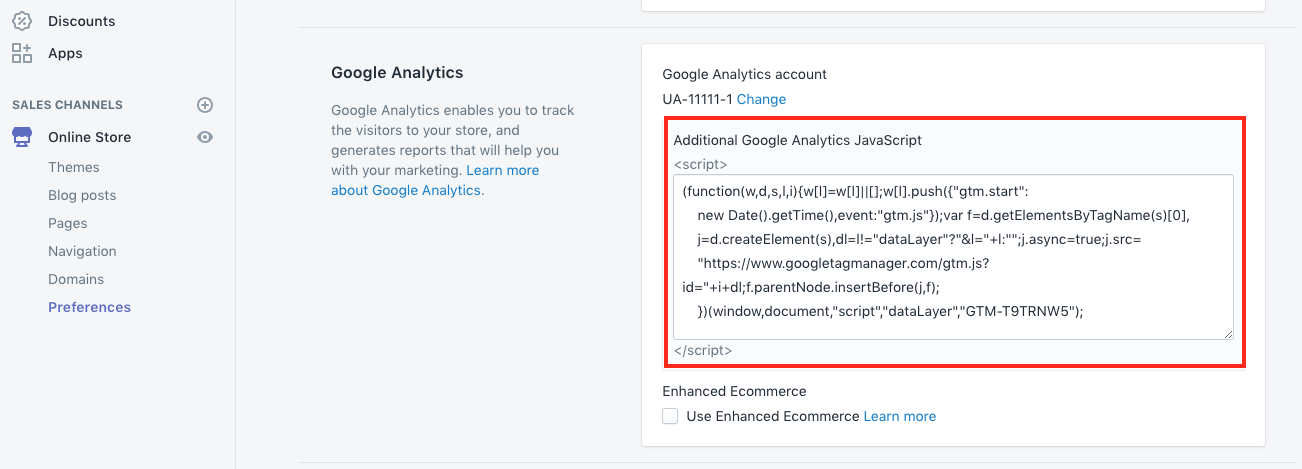Image resolution: width=1302 pixels, height=469 pixels.
Task: Select Preferences in the sidebar
Action: tap(89, 307)
